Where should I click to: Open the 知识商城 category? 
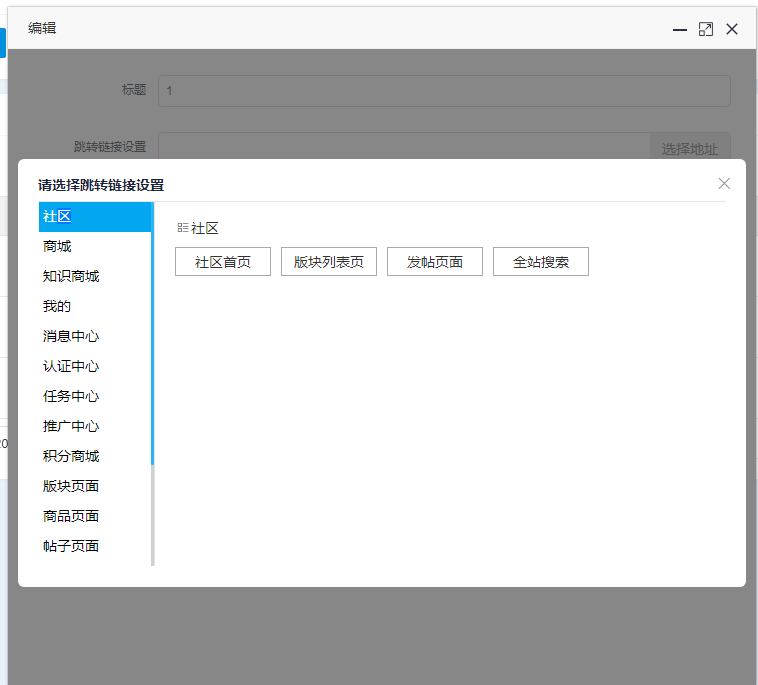coord(95,277)
